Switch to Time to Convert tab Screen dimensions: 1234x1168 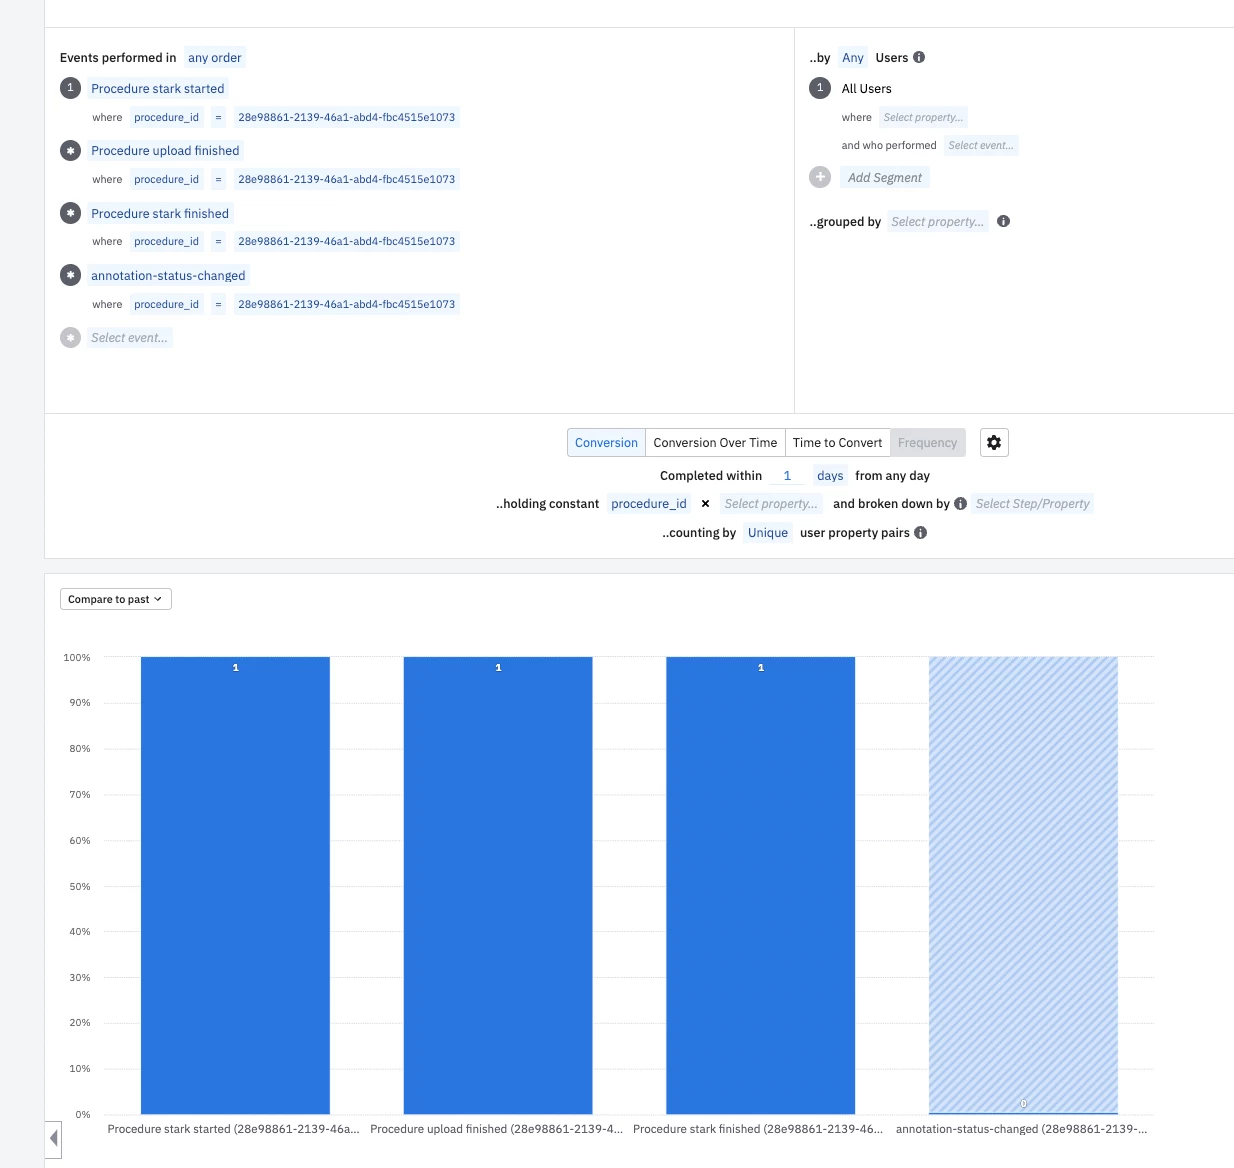[837, 442]
